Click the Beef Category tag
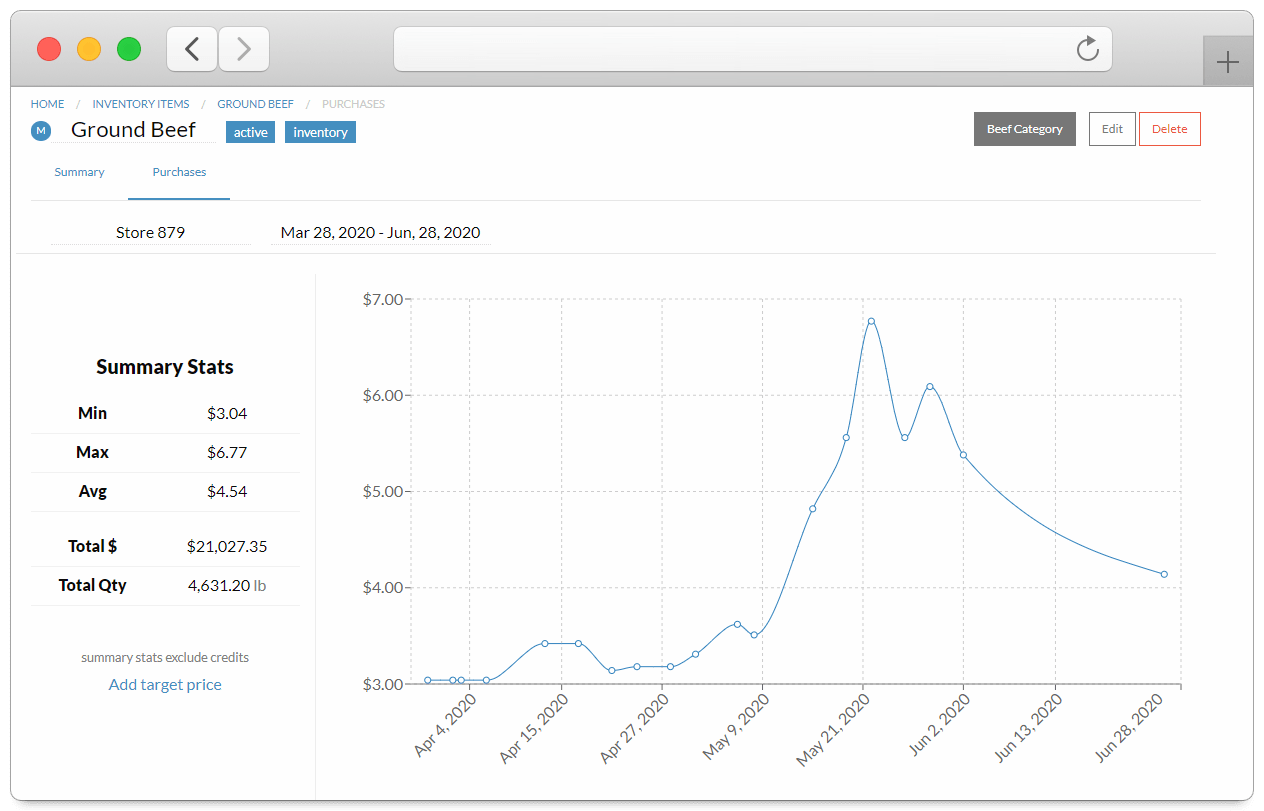 click(1024, 128)
